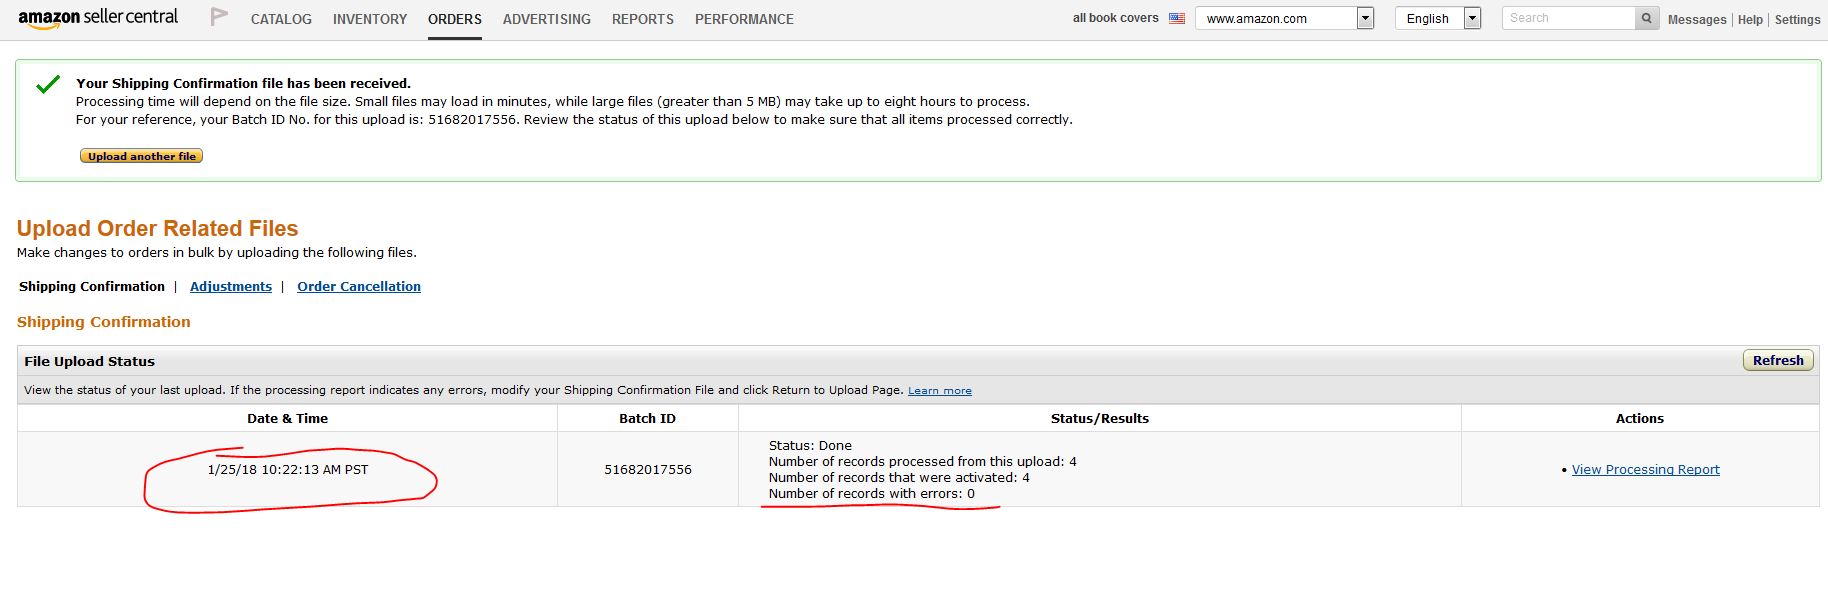Open the REPORTS menu
The height and width of the screenshot is (605, 1828).
click(643, 19)
